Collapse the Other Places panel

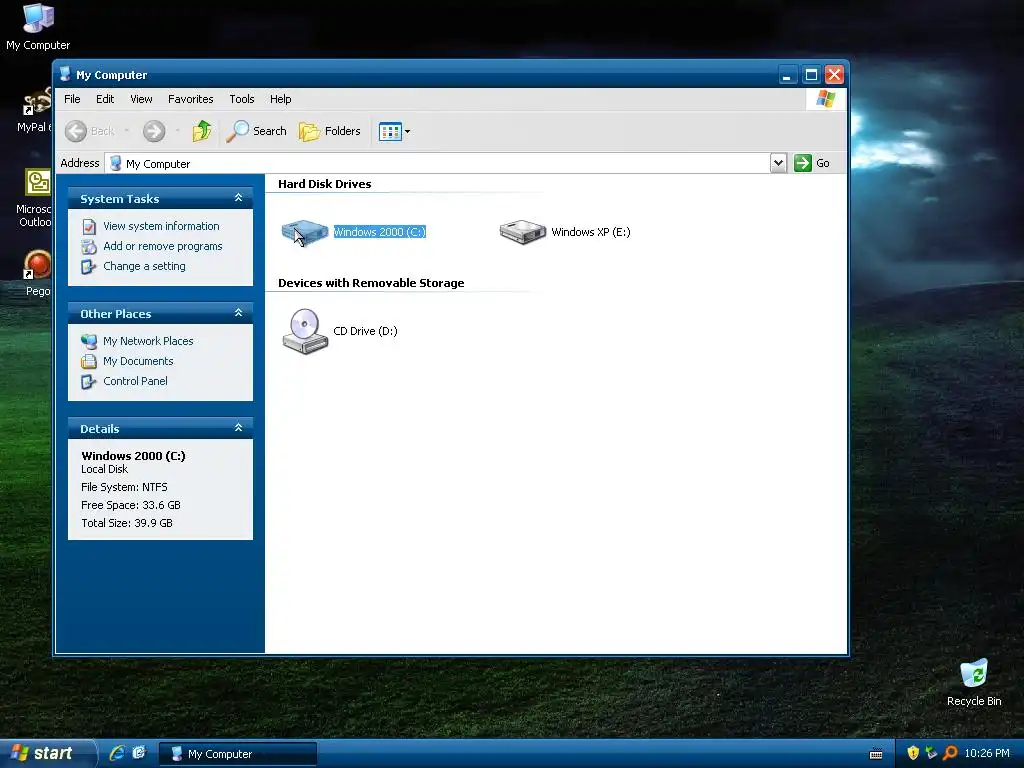click(238, 313)
